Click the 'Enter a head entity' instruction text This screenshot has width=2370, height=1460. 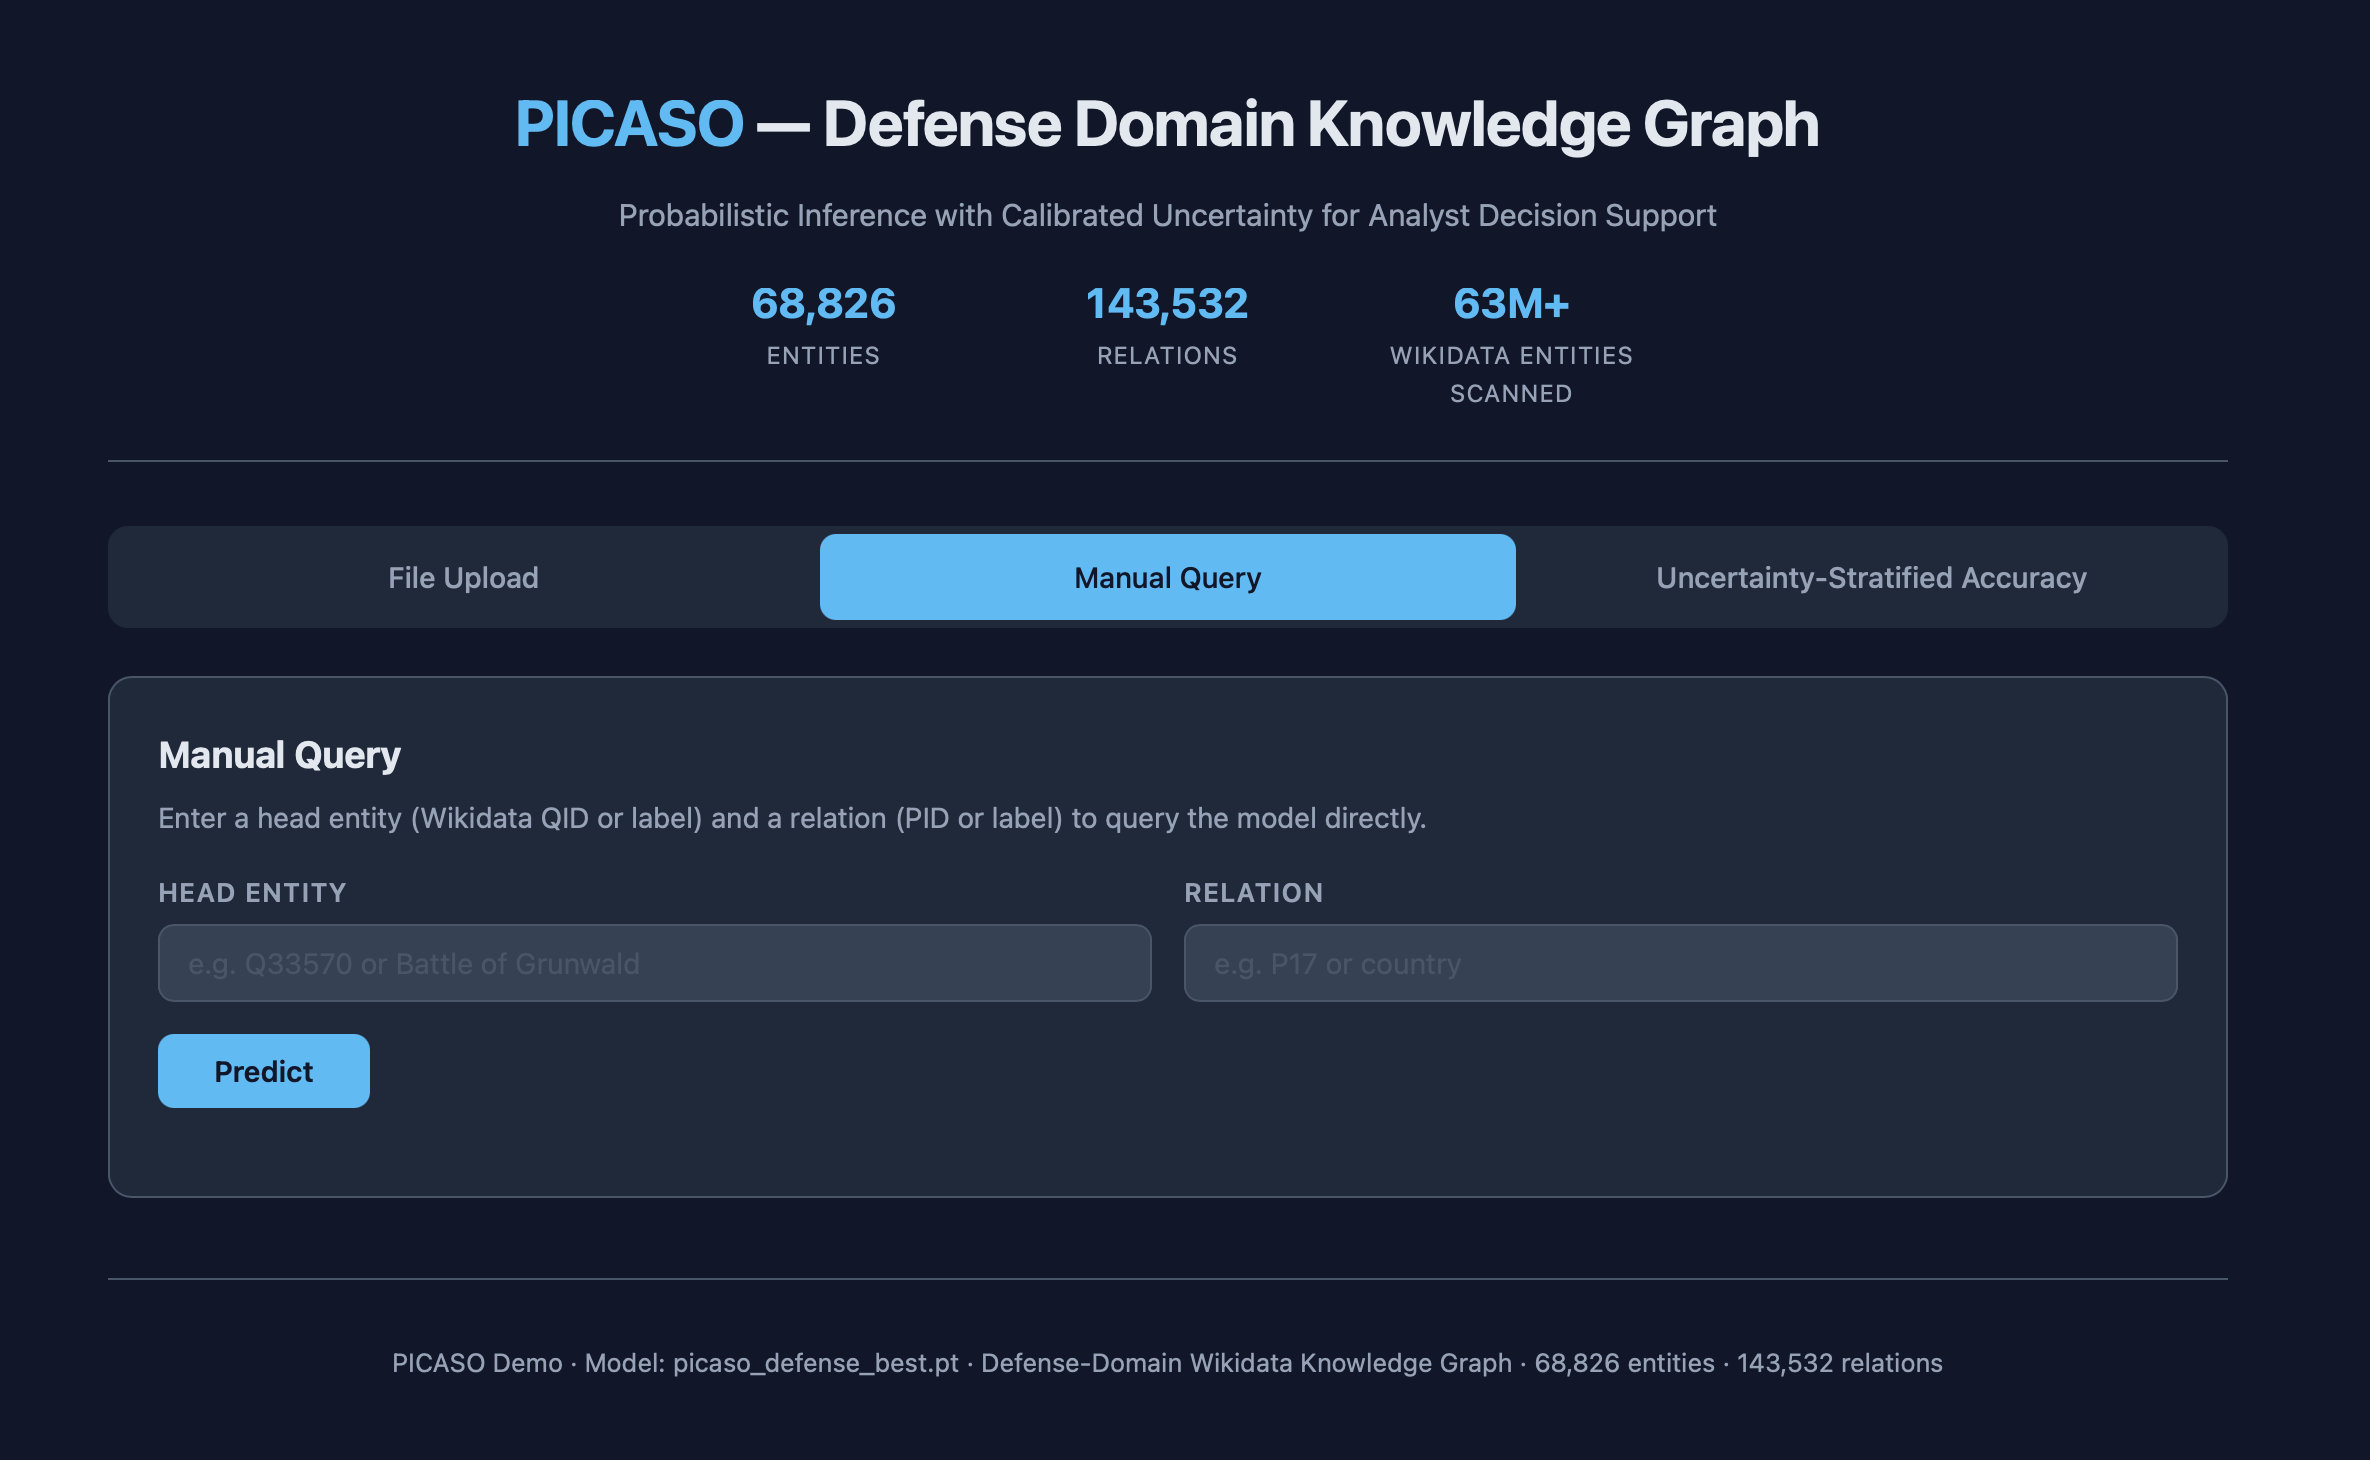click(x=792, y=818)
